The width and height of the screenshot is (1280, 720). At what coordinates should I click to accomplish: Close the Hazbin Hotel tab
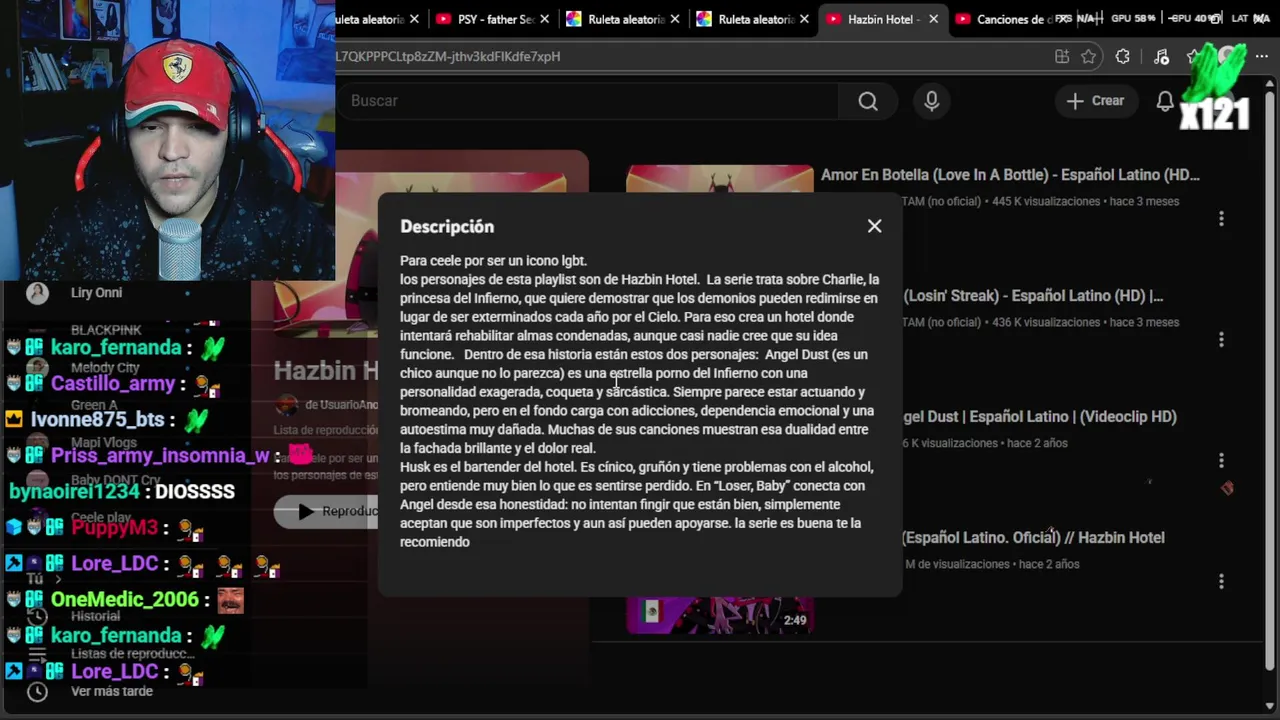point(934,19)
